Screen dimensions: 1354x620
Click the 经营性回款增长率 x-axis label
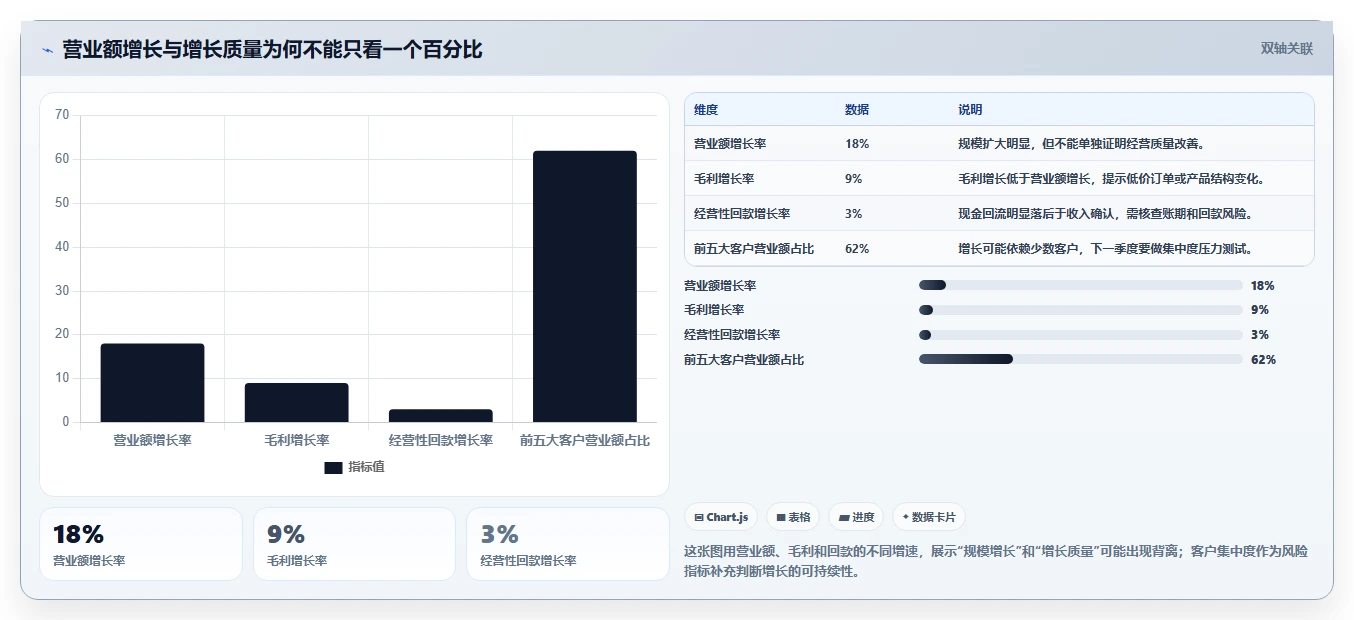pyautogui.click(x=440, y=440)
